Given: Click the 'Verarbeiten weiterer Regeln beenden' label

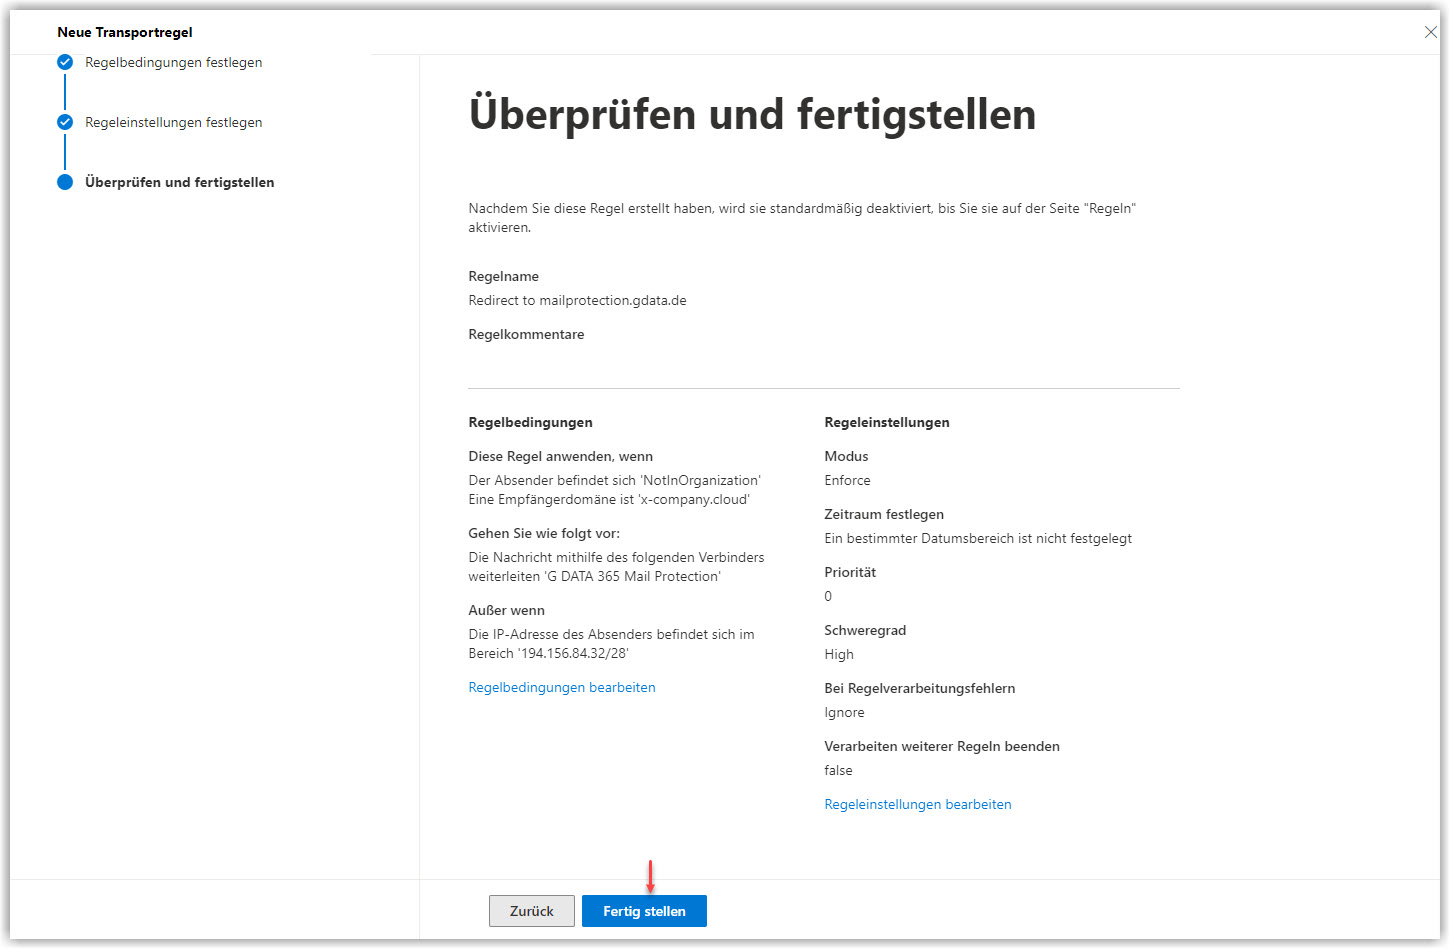Looking at the screenshot, I should coord(942,746).
